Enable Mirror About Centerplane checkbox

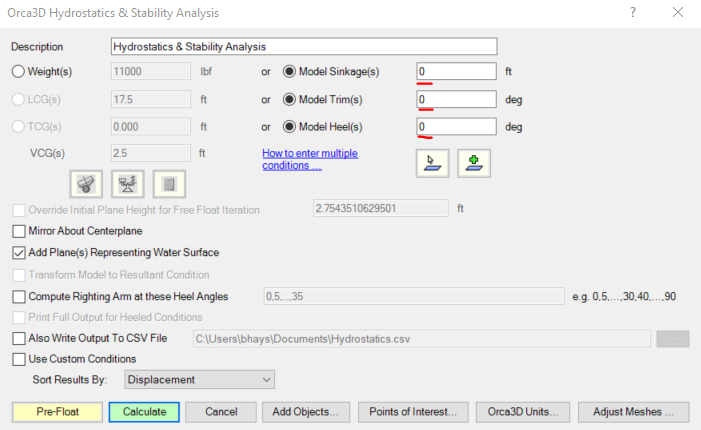pos(19,231)
